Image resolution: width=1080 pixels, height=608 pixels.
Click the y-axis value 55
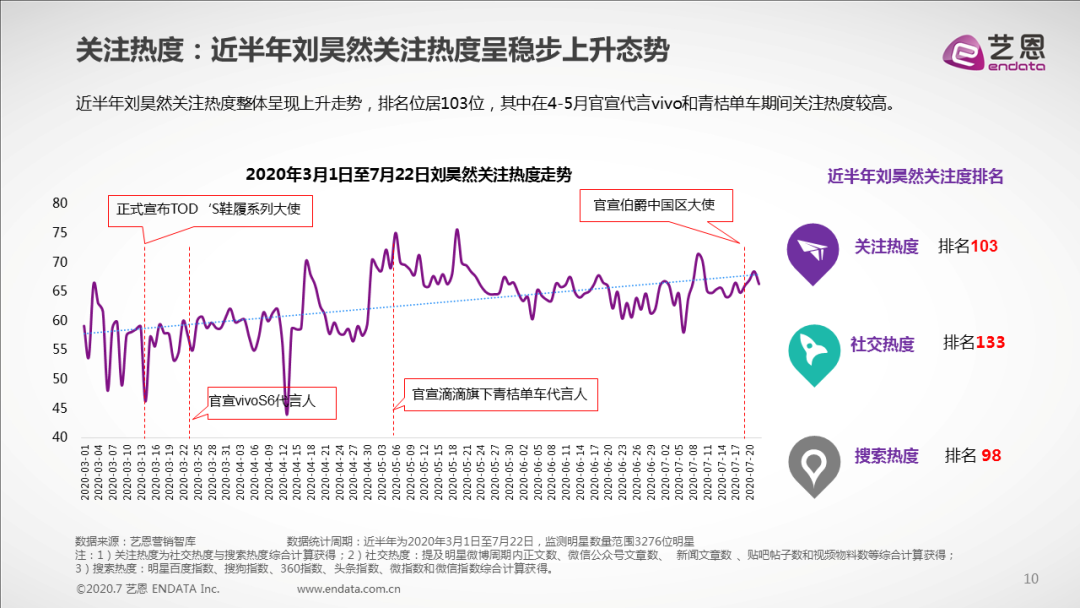60,349
